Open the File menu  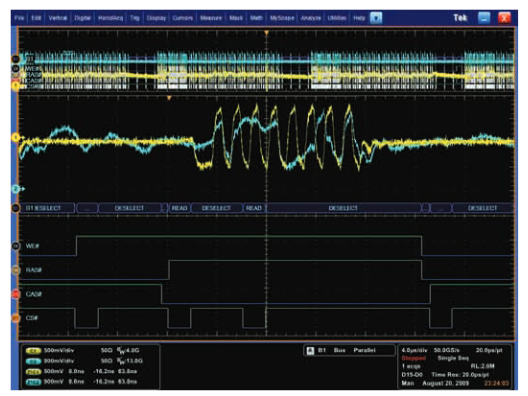pos(19,18)
